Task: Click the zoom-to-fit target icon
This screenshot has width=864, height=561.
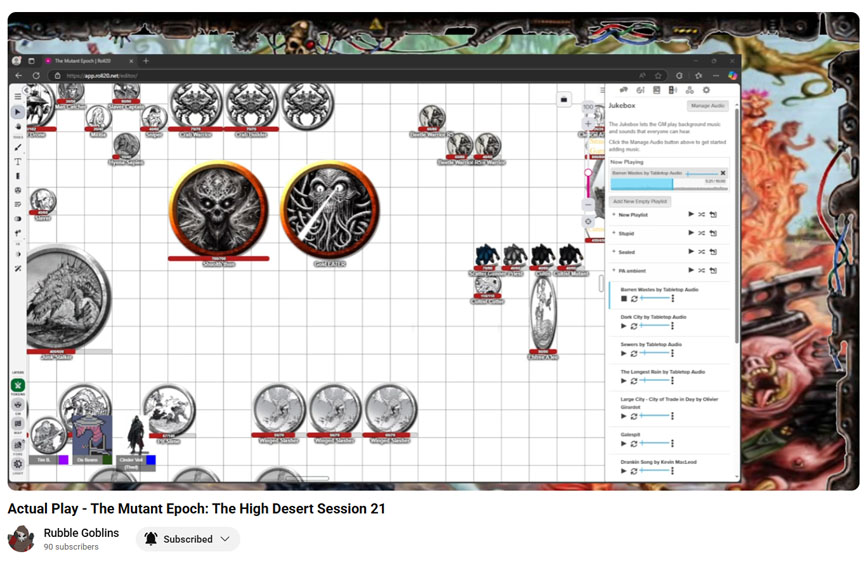Action: (588, 222)
